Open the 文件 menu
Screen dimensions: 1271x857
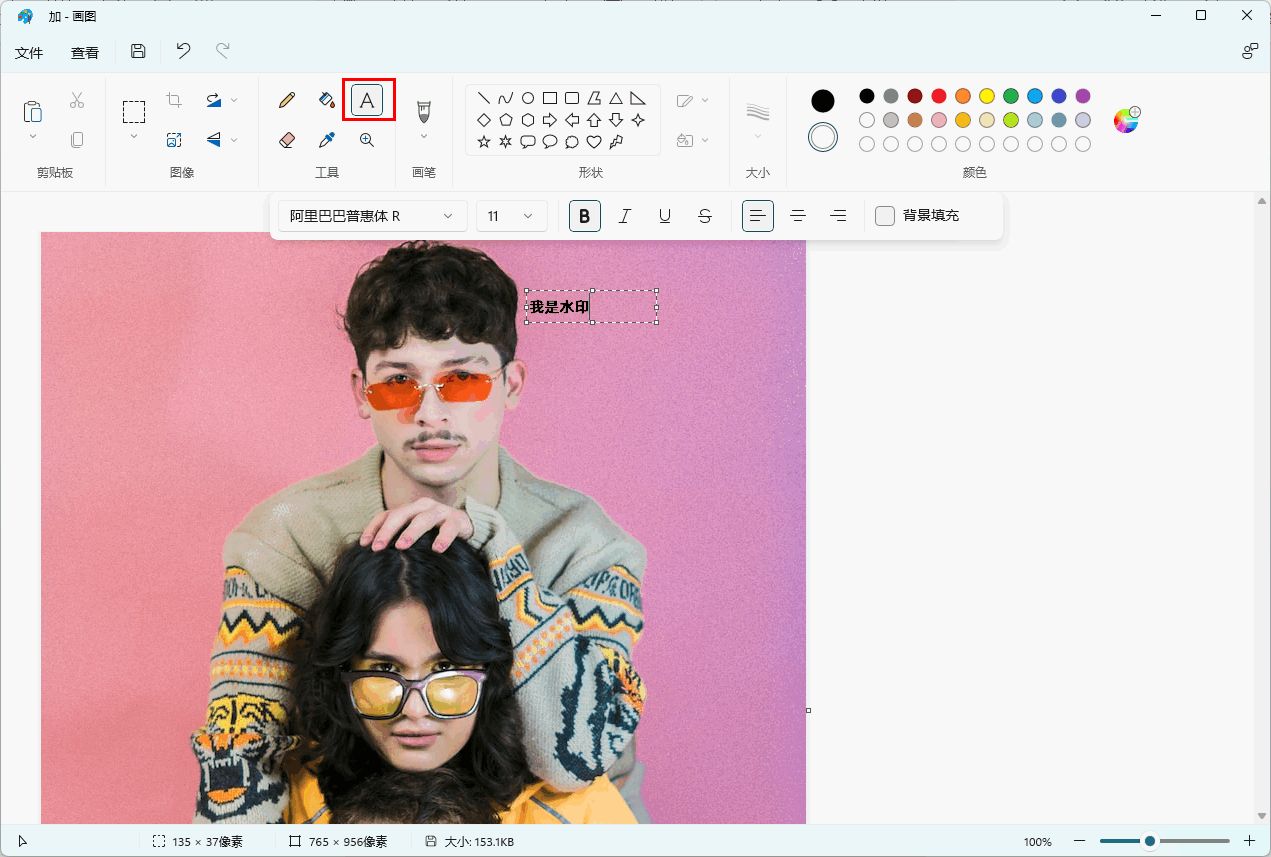[29, 53]
